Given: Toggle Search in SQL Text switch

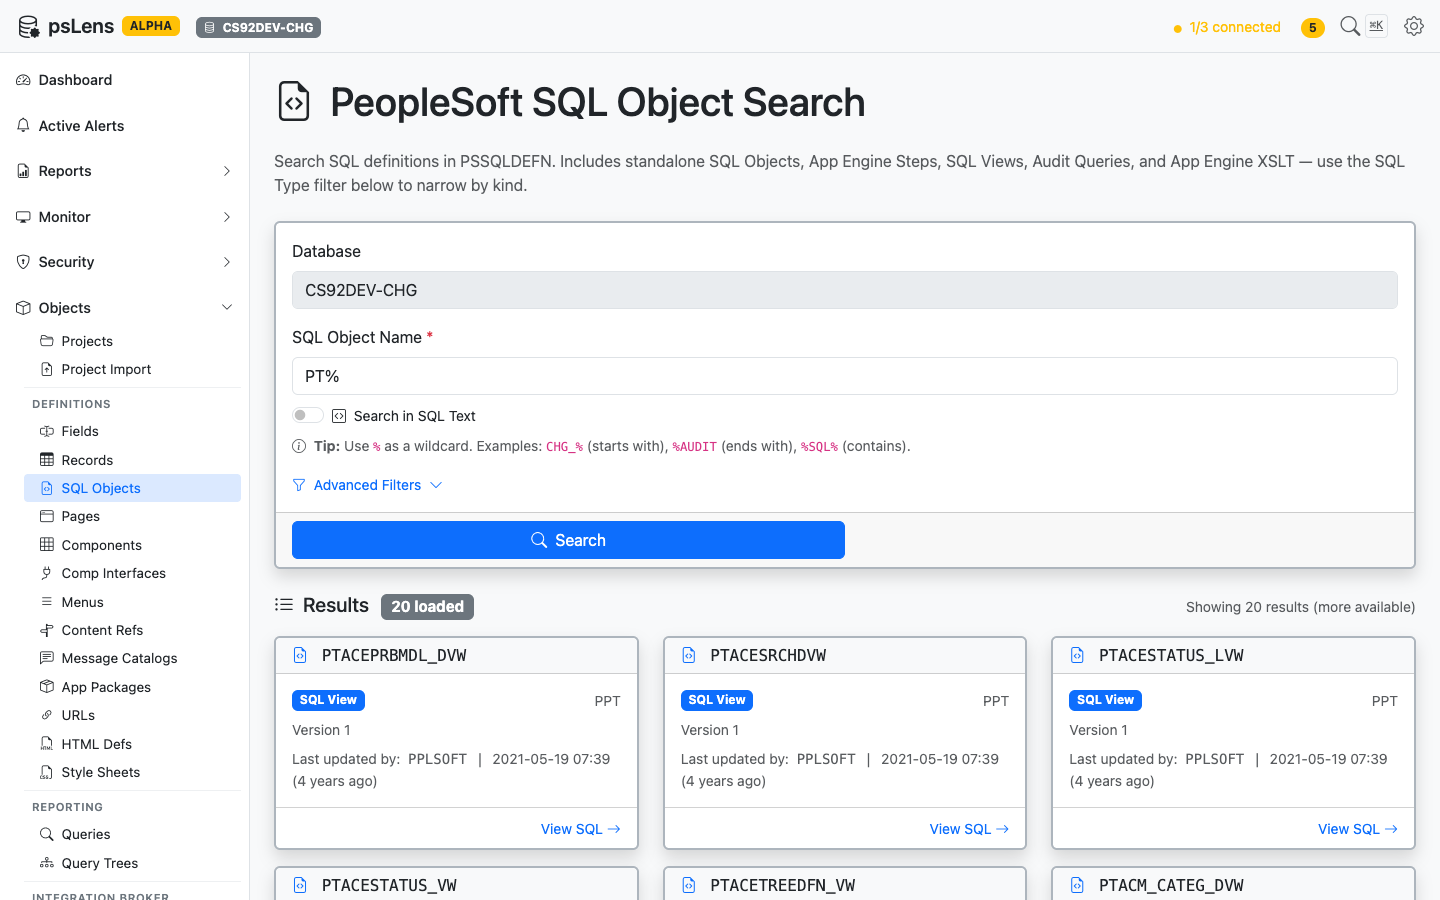Looking at the screenshot, I should point(308,415).
